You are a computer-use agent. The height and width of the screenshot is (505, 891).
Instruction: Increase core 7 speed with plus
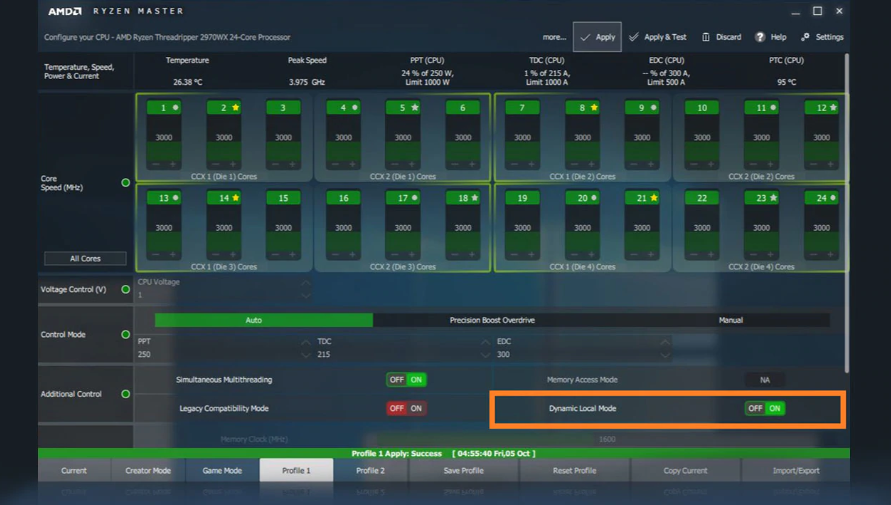(x=531, y=164)
